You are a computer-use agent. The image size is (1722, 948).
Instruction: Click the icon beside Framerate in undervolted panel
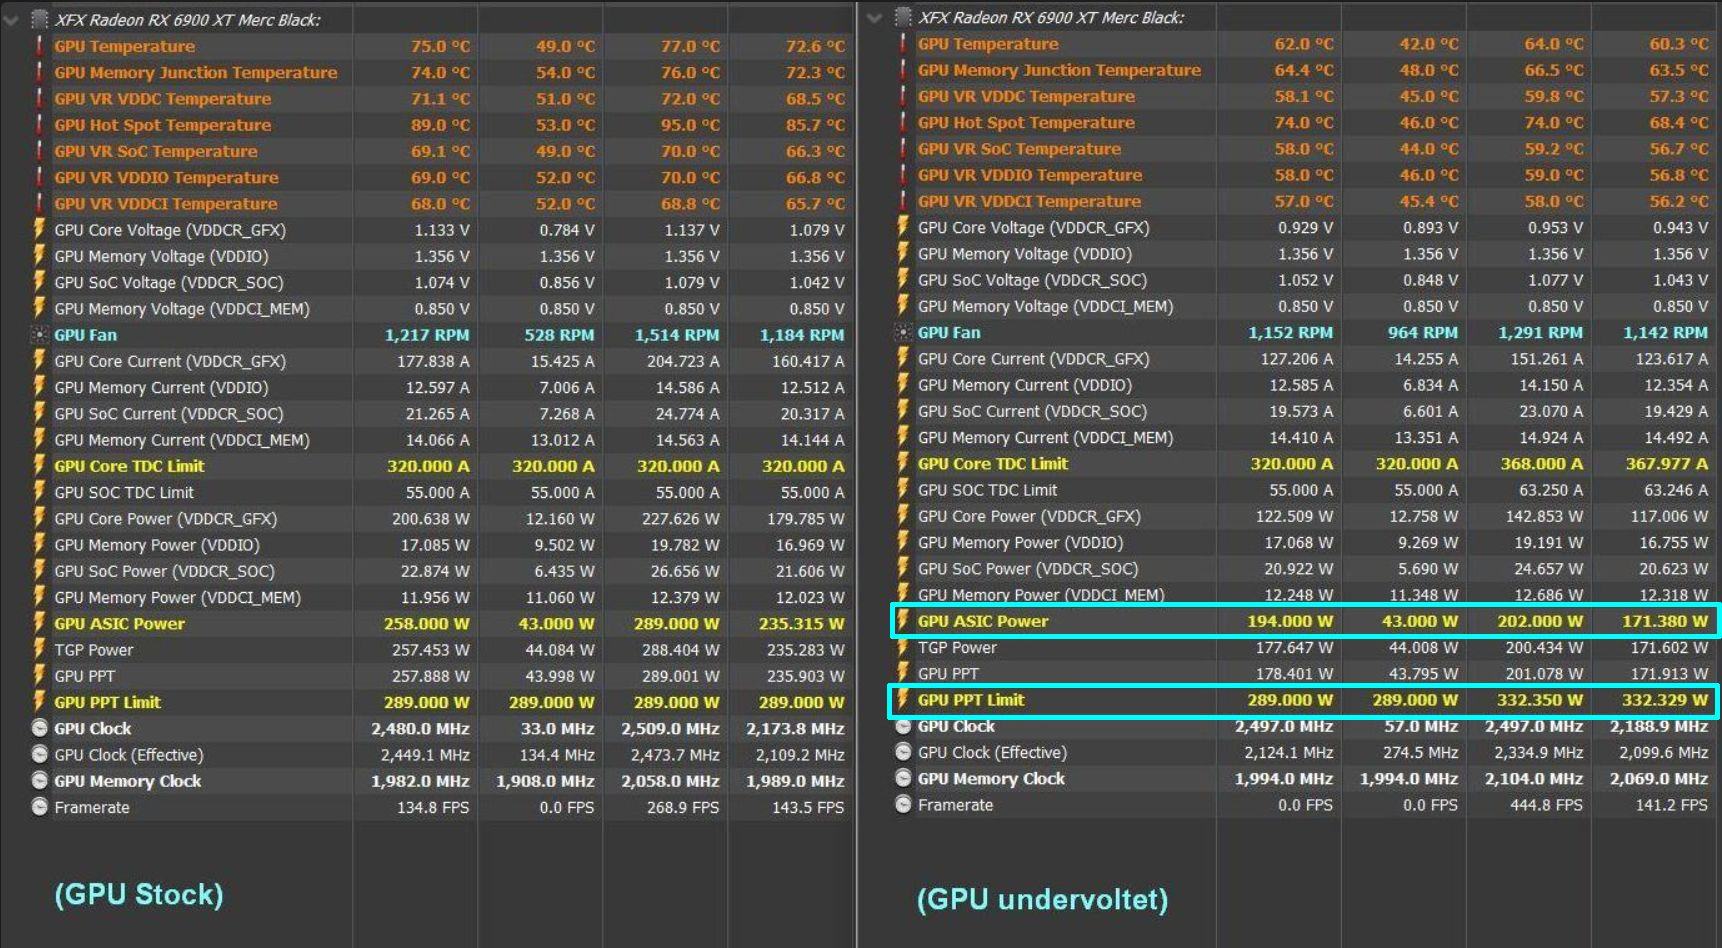[x=903, y=805]
